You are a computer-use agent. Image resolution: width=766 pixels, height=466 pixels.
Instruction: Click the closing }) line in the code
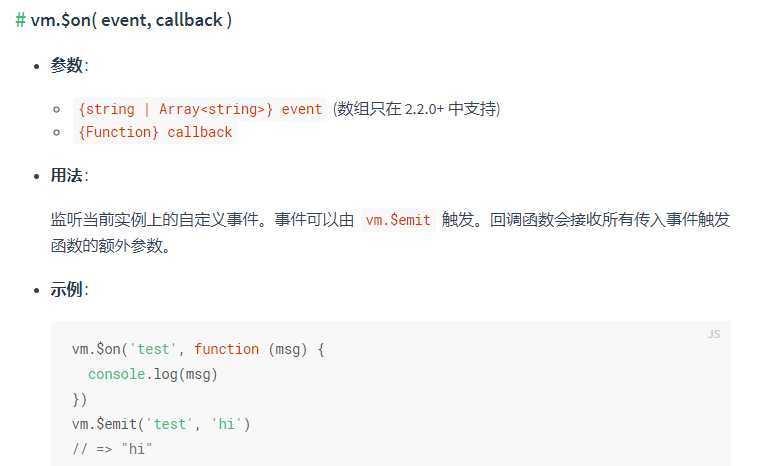[x=80, y=399]
